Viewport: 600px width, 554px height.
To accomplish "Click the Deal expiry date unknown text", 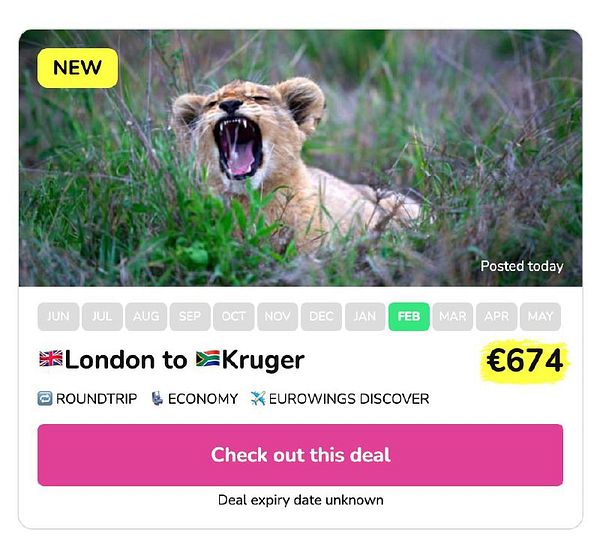I will [300, 500].
